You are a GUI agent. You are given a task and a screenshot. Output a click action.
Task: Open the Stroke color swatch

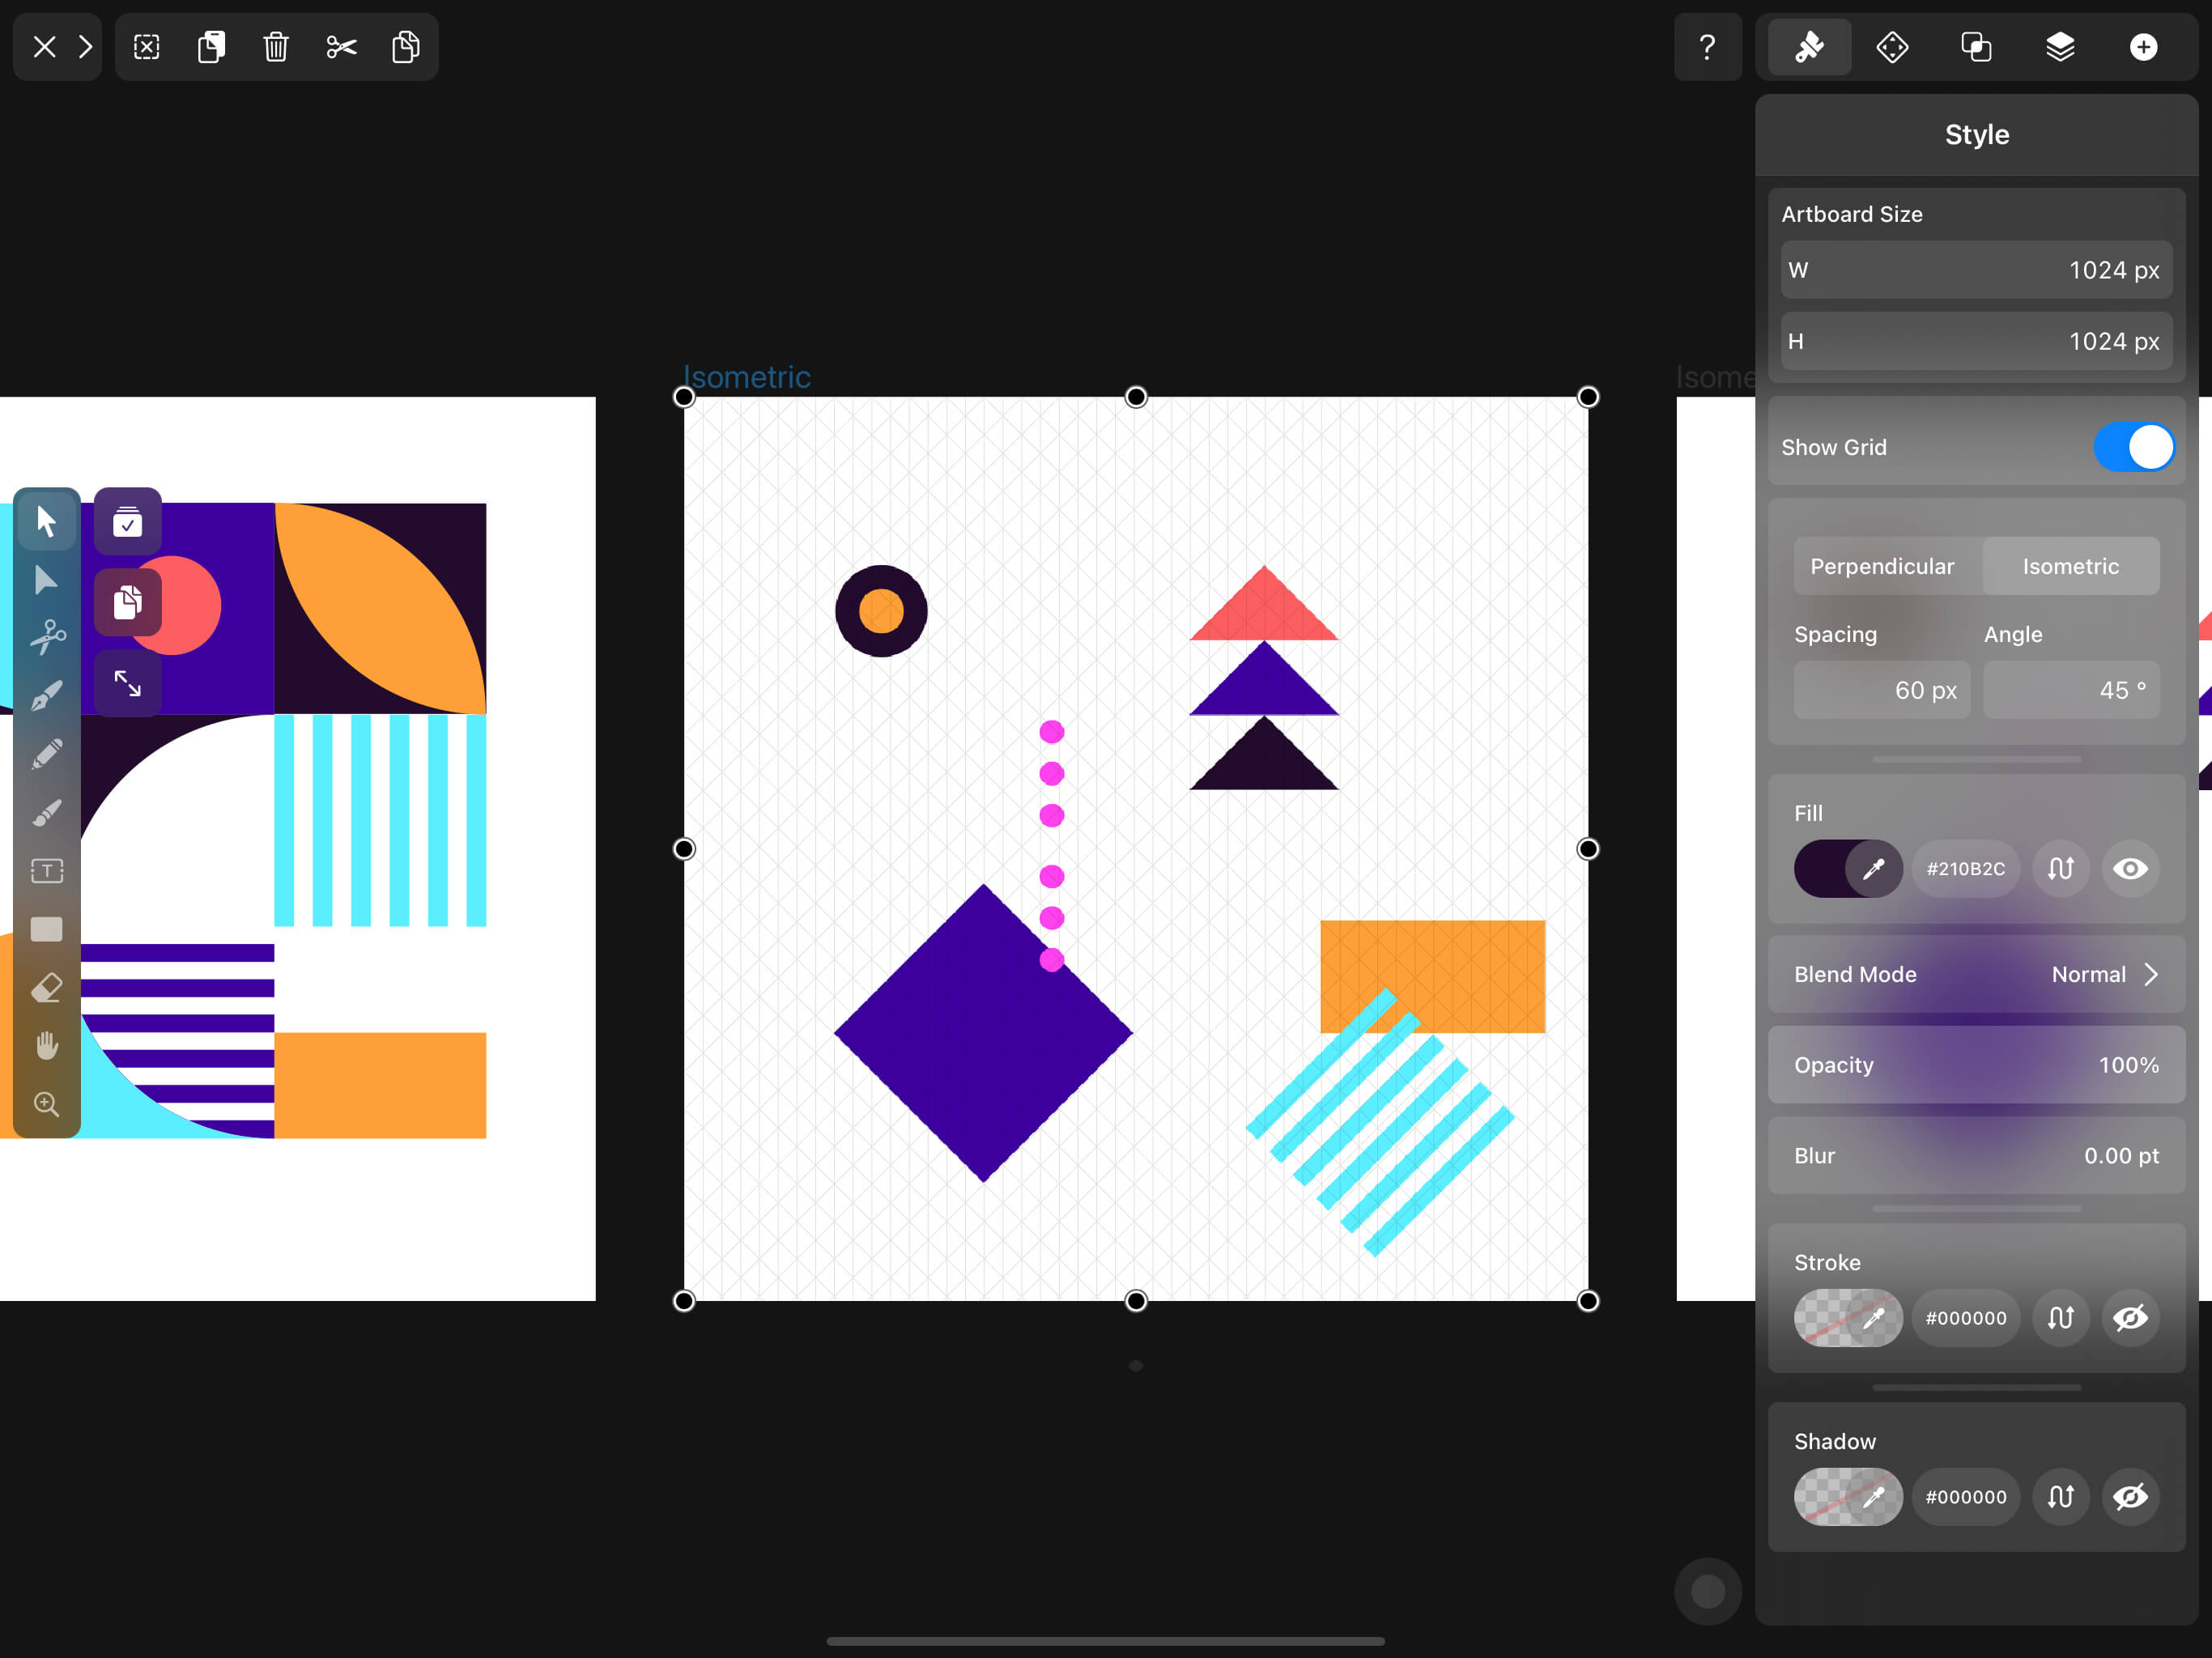point(1847,1317)
